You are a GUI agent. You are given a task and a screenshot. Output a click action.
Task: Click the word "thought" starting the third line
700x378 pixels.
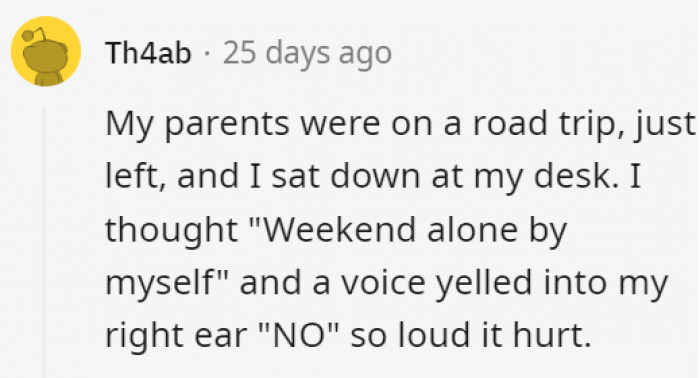pyautogui.click(x=171, y=231)
